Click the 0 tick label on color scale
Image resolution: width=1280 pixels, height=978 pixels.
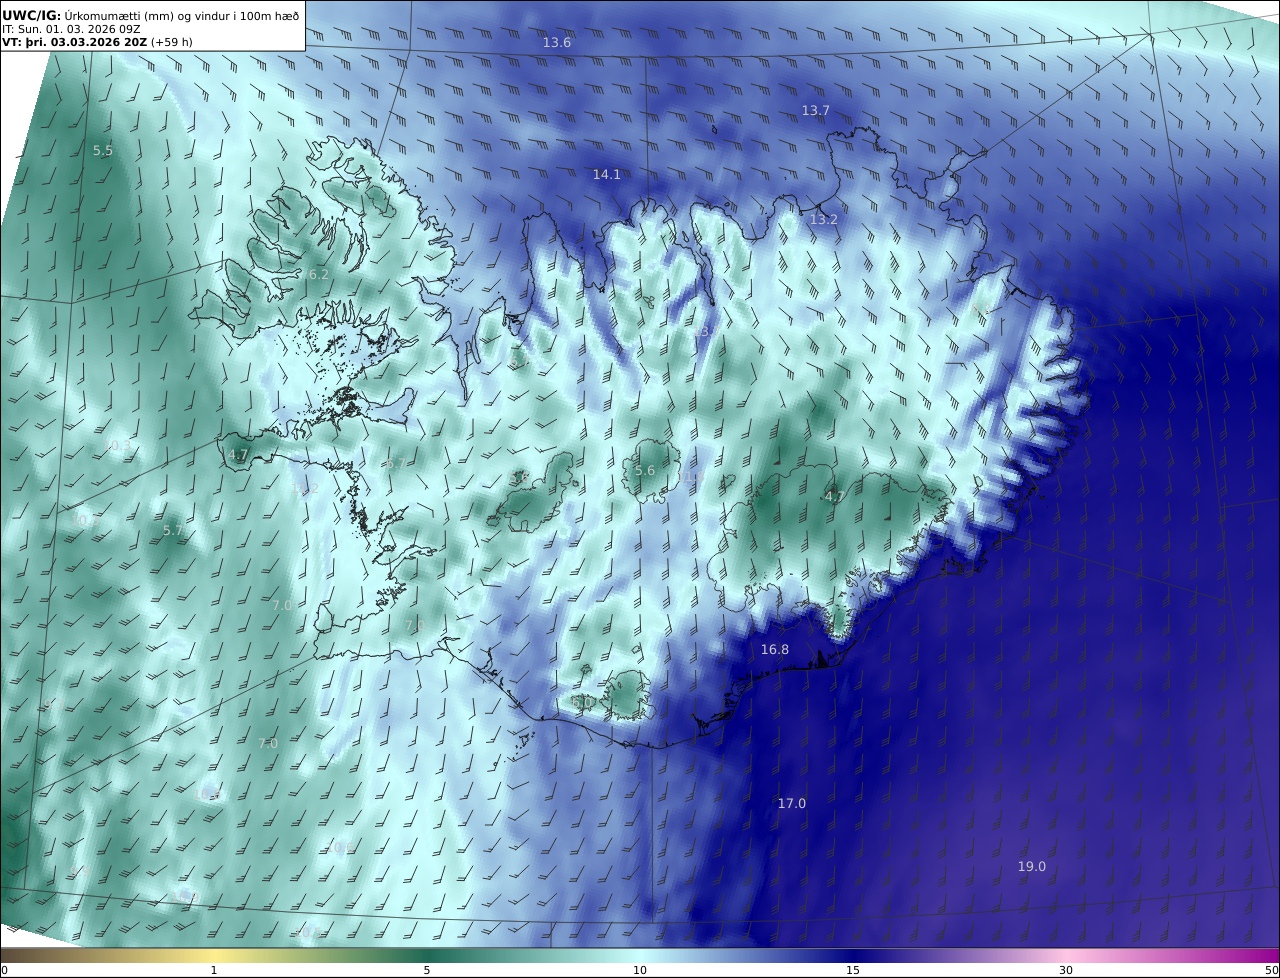tap(4, 970)
